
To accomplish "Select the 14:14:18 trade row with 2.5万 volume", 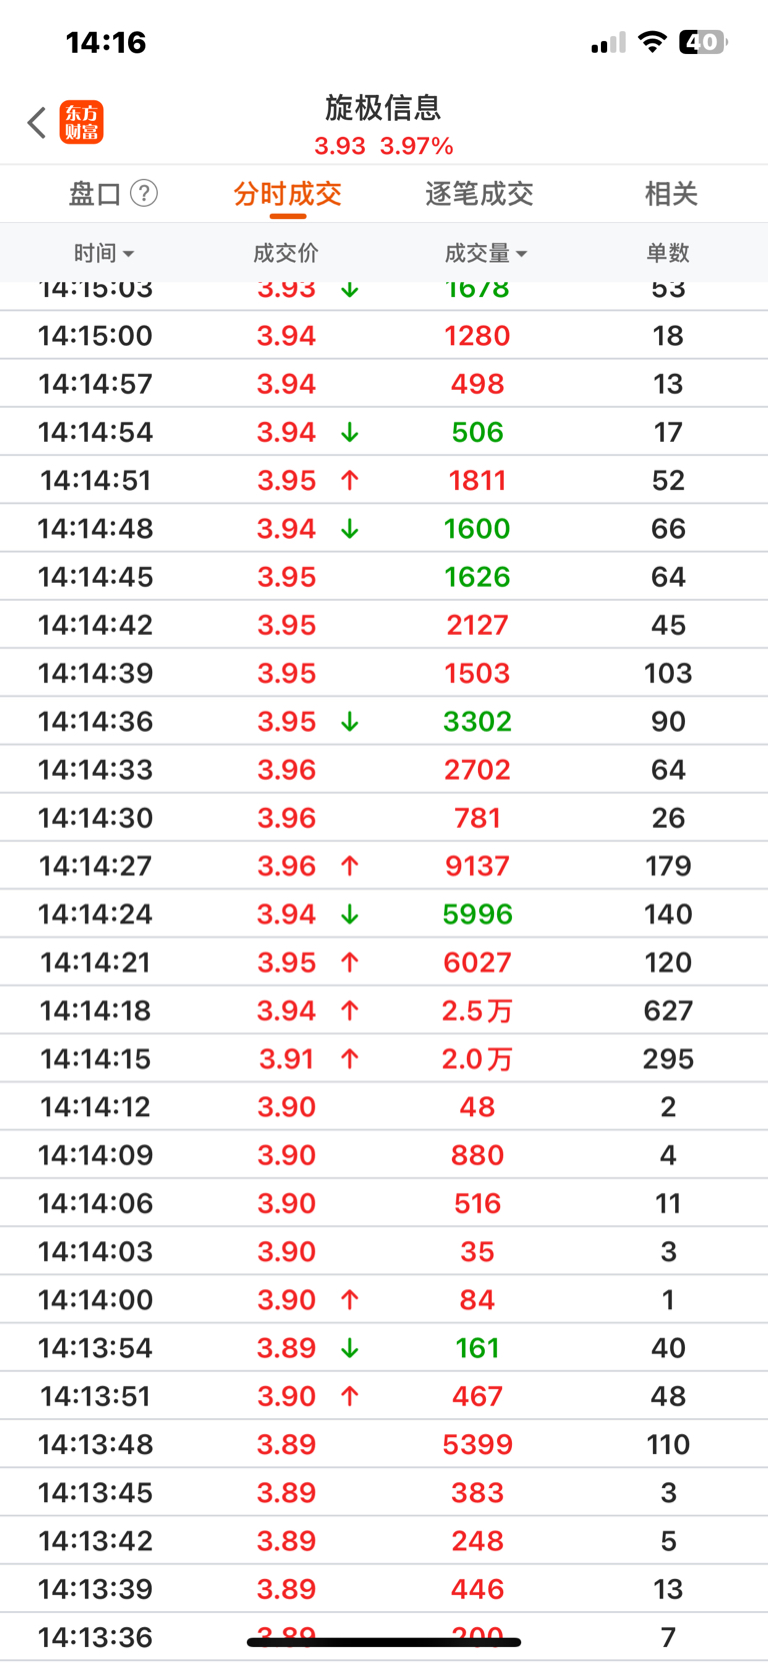I will click(x=384, y=1010).
